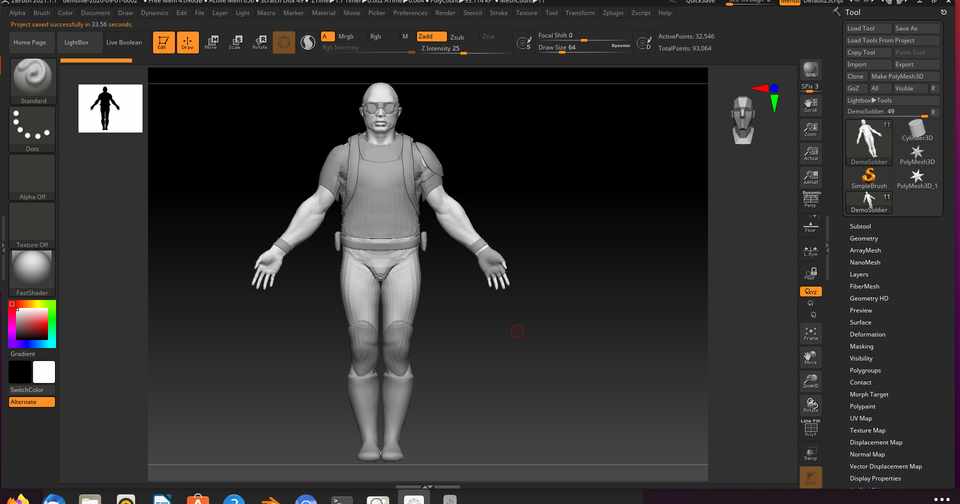Click the main color picker square
This screenshot has width=960, height=504.
coord(32,323)
